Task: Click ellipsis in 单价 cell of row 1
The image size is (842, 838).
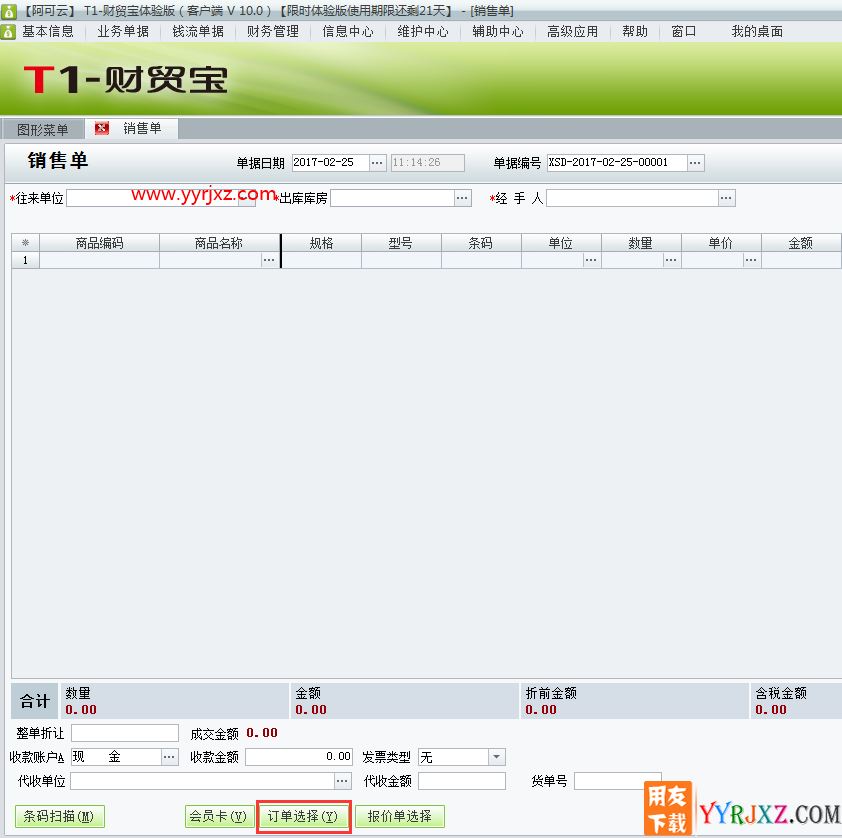Action: coord(751,260)
